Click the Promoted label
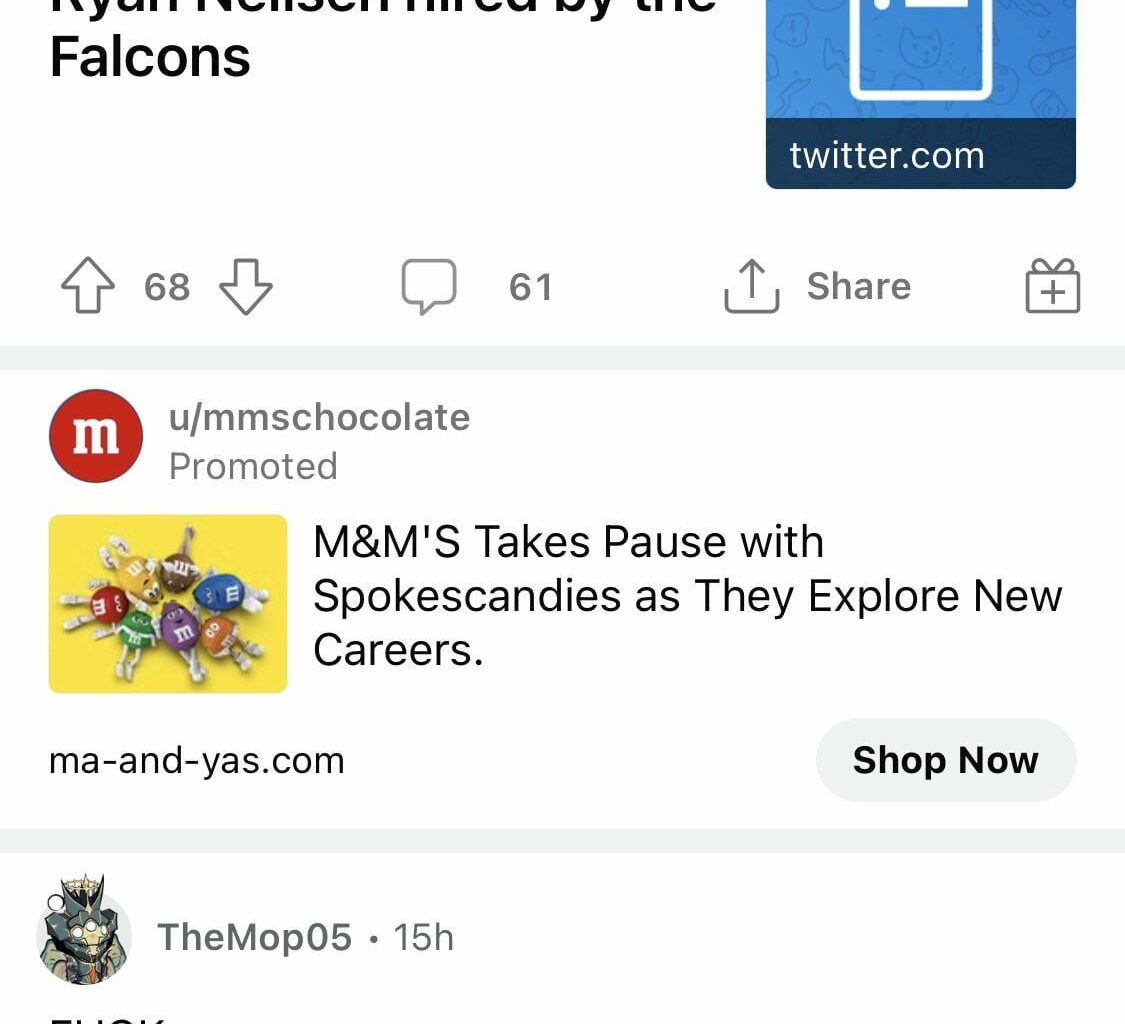 (253, 466)
